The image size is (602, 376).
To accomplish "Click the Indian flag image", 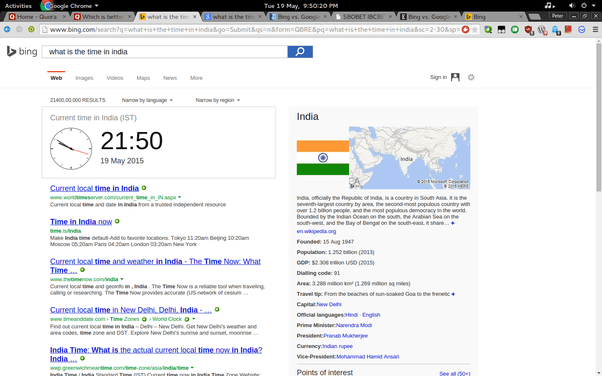I will 322,157.
